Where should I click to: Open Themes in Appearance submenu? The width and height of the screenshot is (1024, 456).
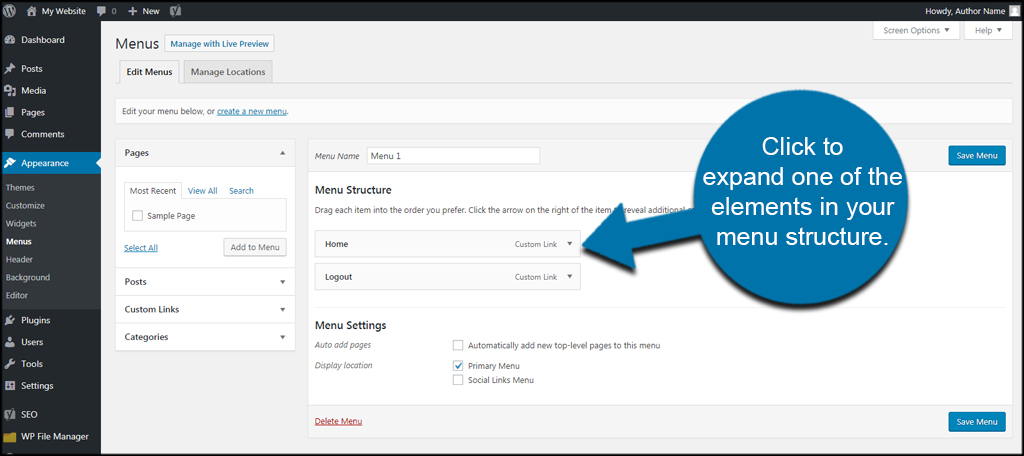tap(20, 187)
